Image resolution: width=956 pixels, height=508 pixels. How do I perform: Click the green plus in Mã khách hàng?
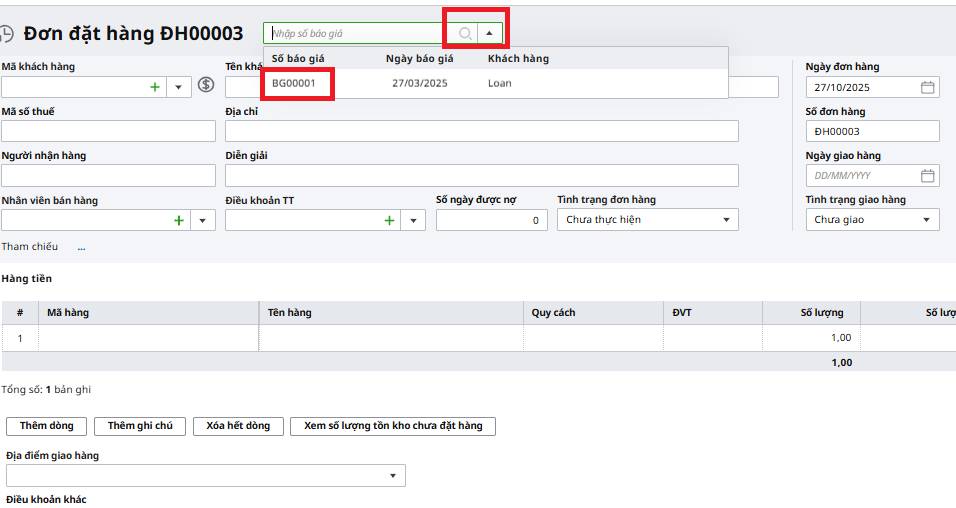point(155,87)
